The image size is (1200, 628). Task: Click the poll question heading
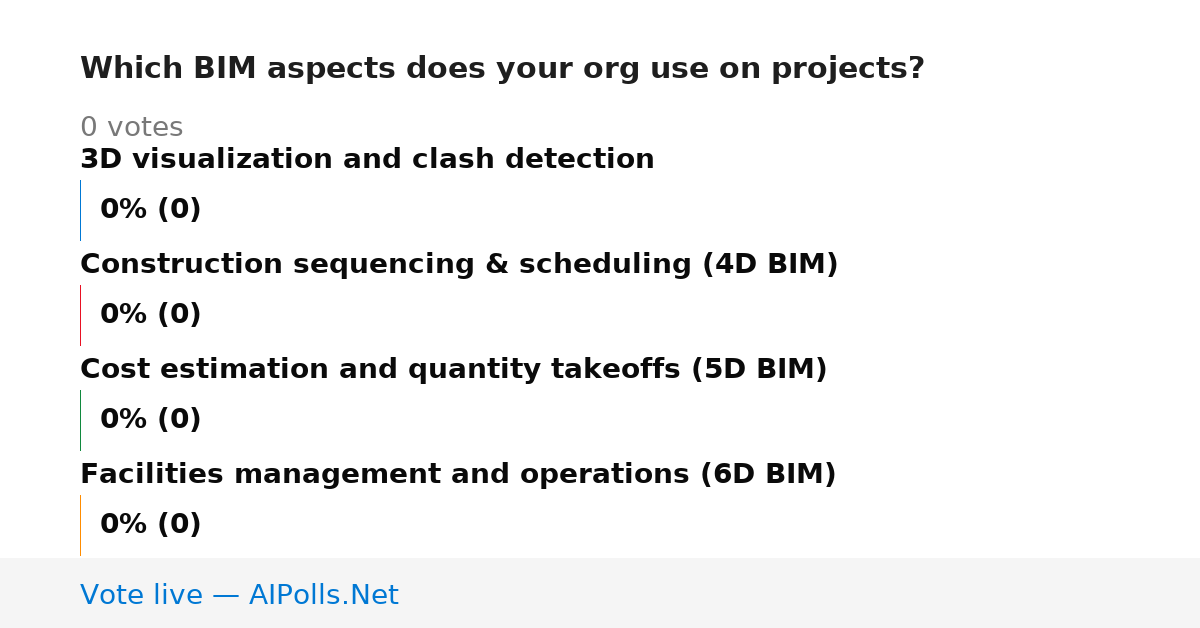coord(502,69)
